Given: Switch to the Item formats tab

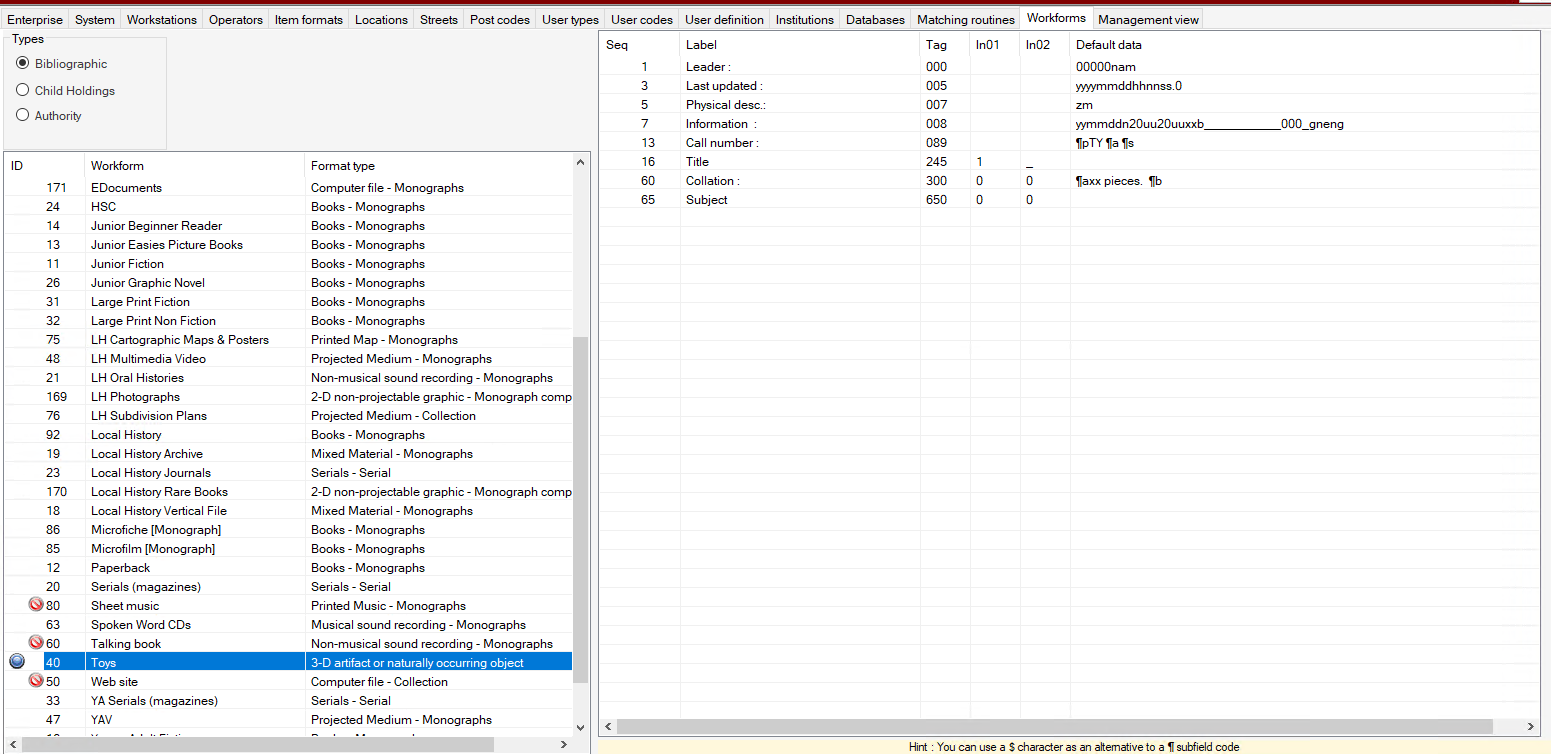Looking at the screenshot, I should pyautogui.click(x=308, y=18).
